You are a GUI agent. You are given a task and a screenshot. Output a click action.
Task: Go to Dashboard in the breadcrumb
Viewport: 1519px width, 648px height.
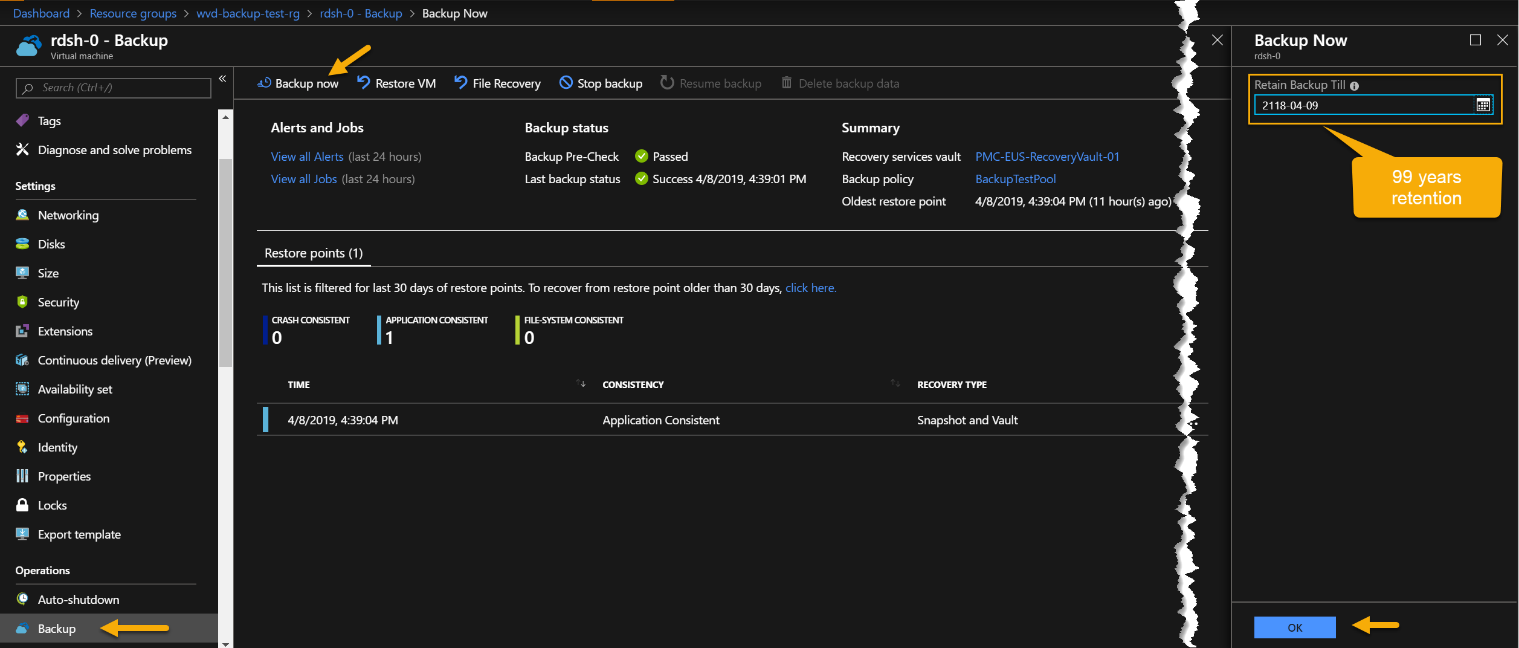click(42, 14)
